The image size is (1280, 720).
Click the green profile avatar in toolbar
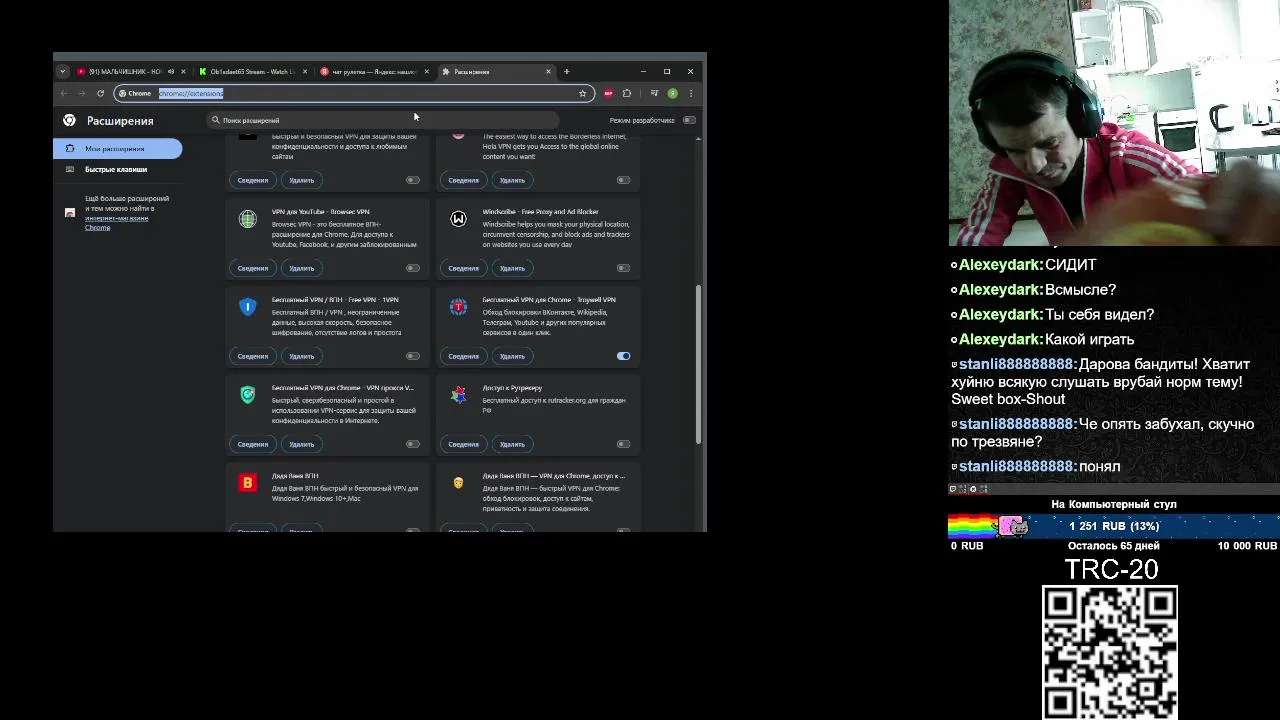(673, 93)
